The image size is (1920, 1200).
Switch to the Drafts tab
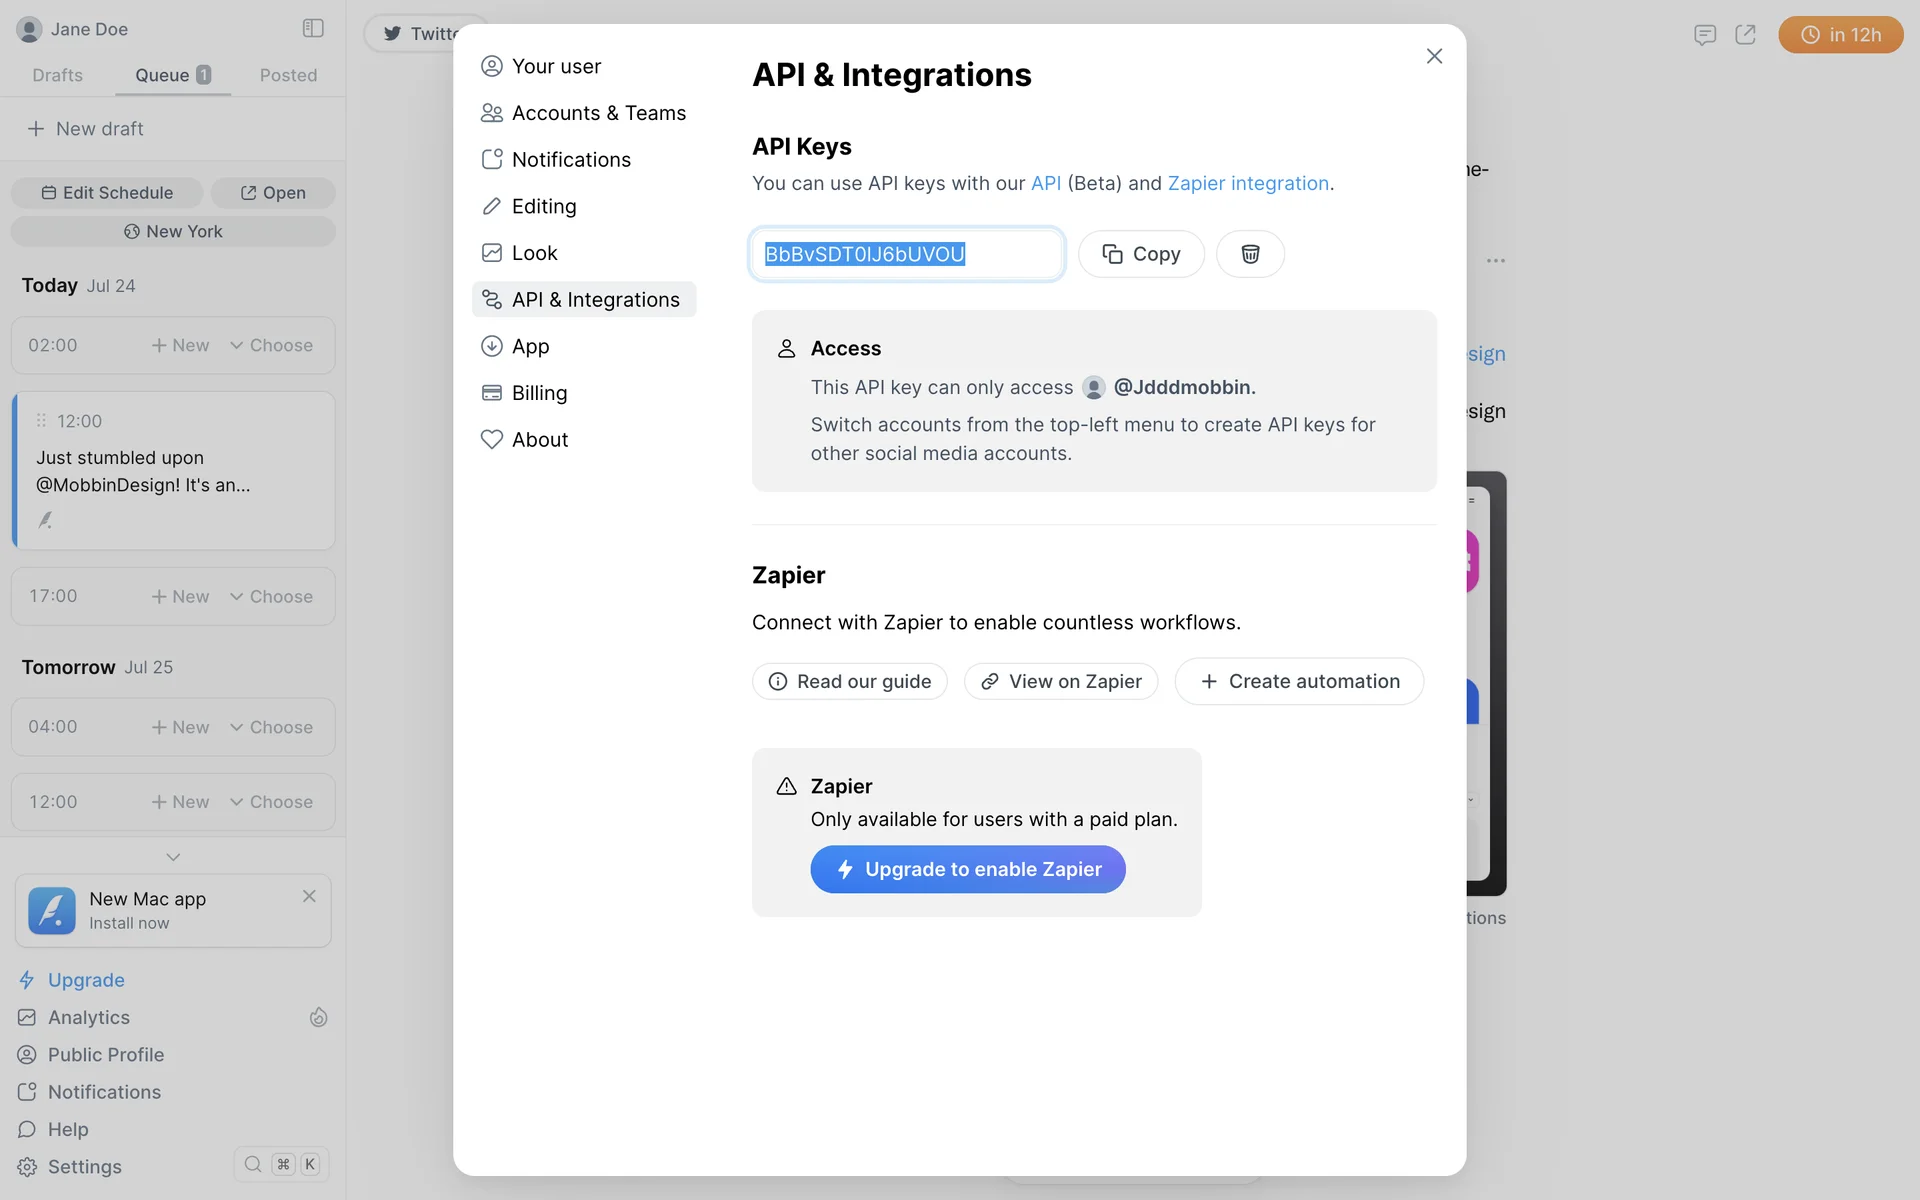coord(57,75)
